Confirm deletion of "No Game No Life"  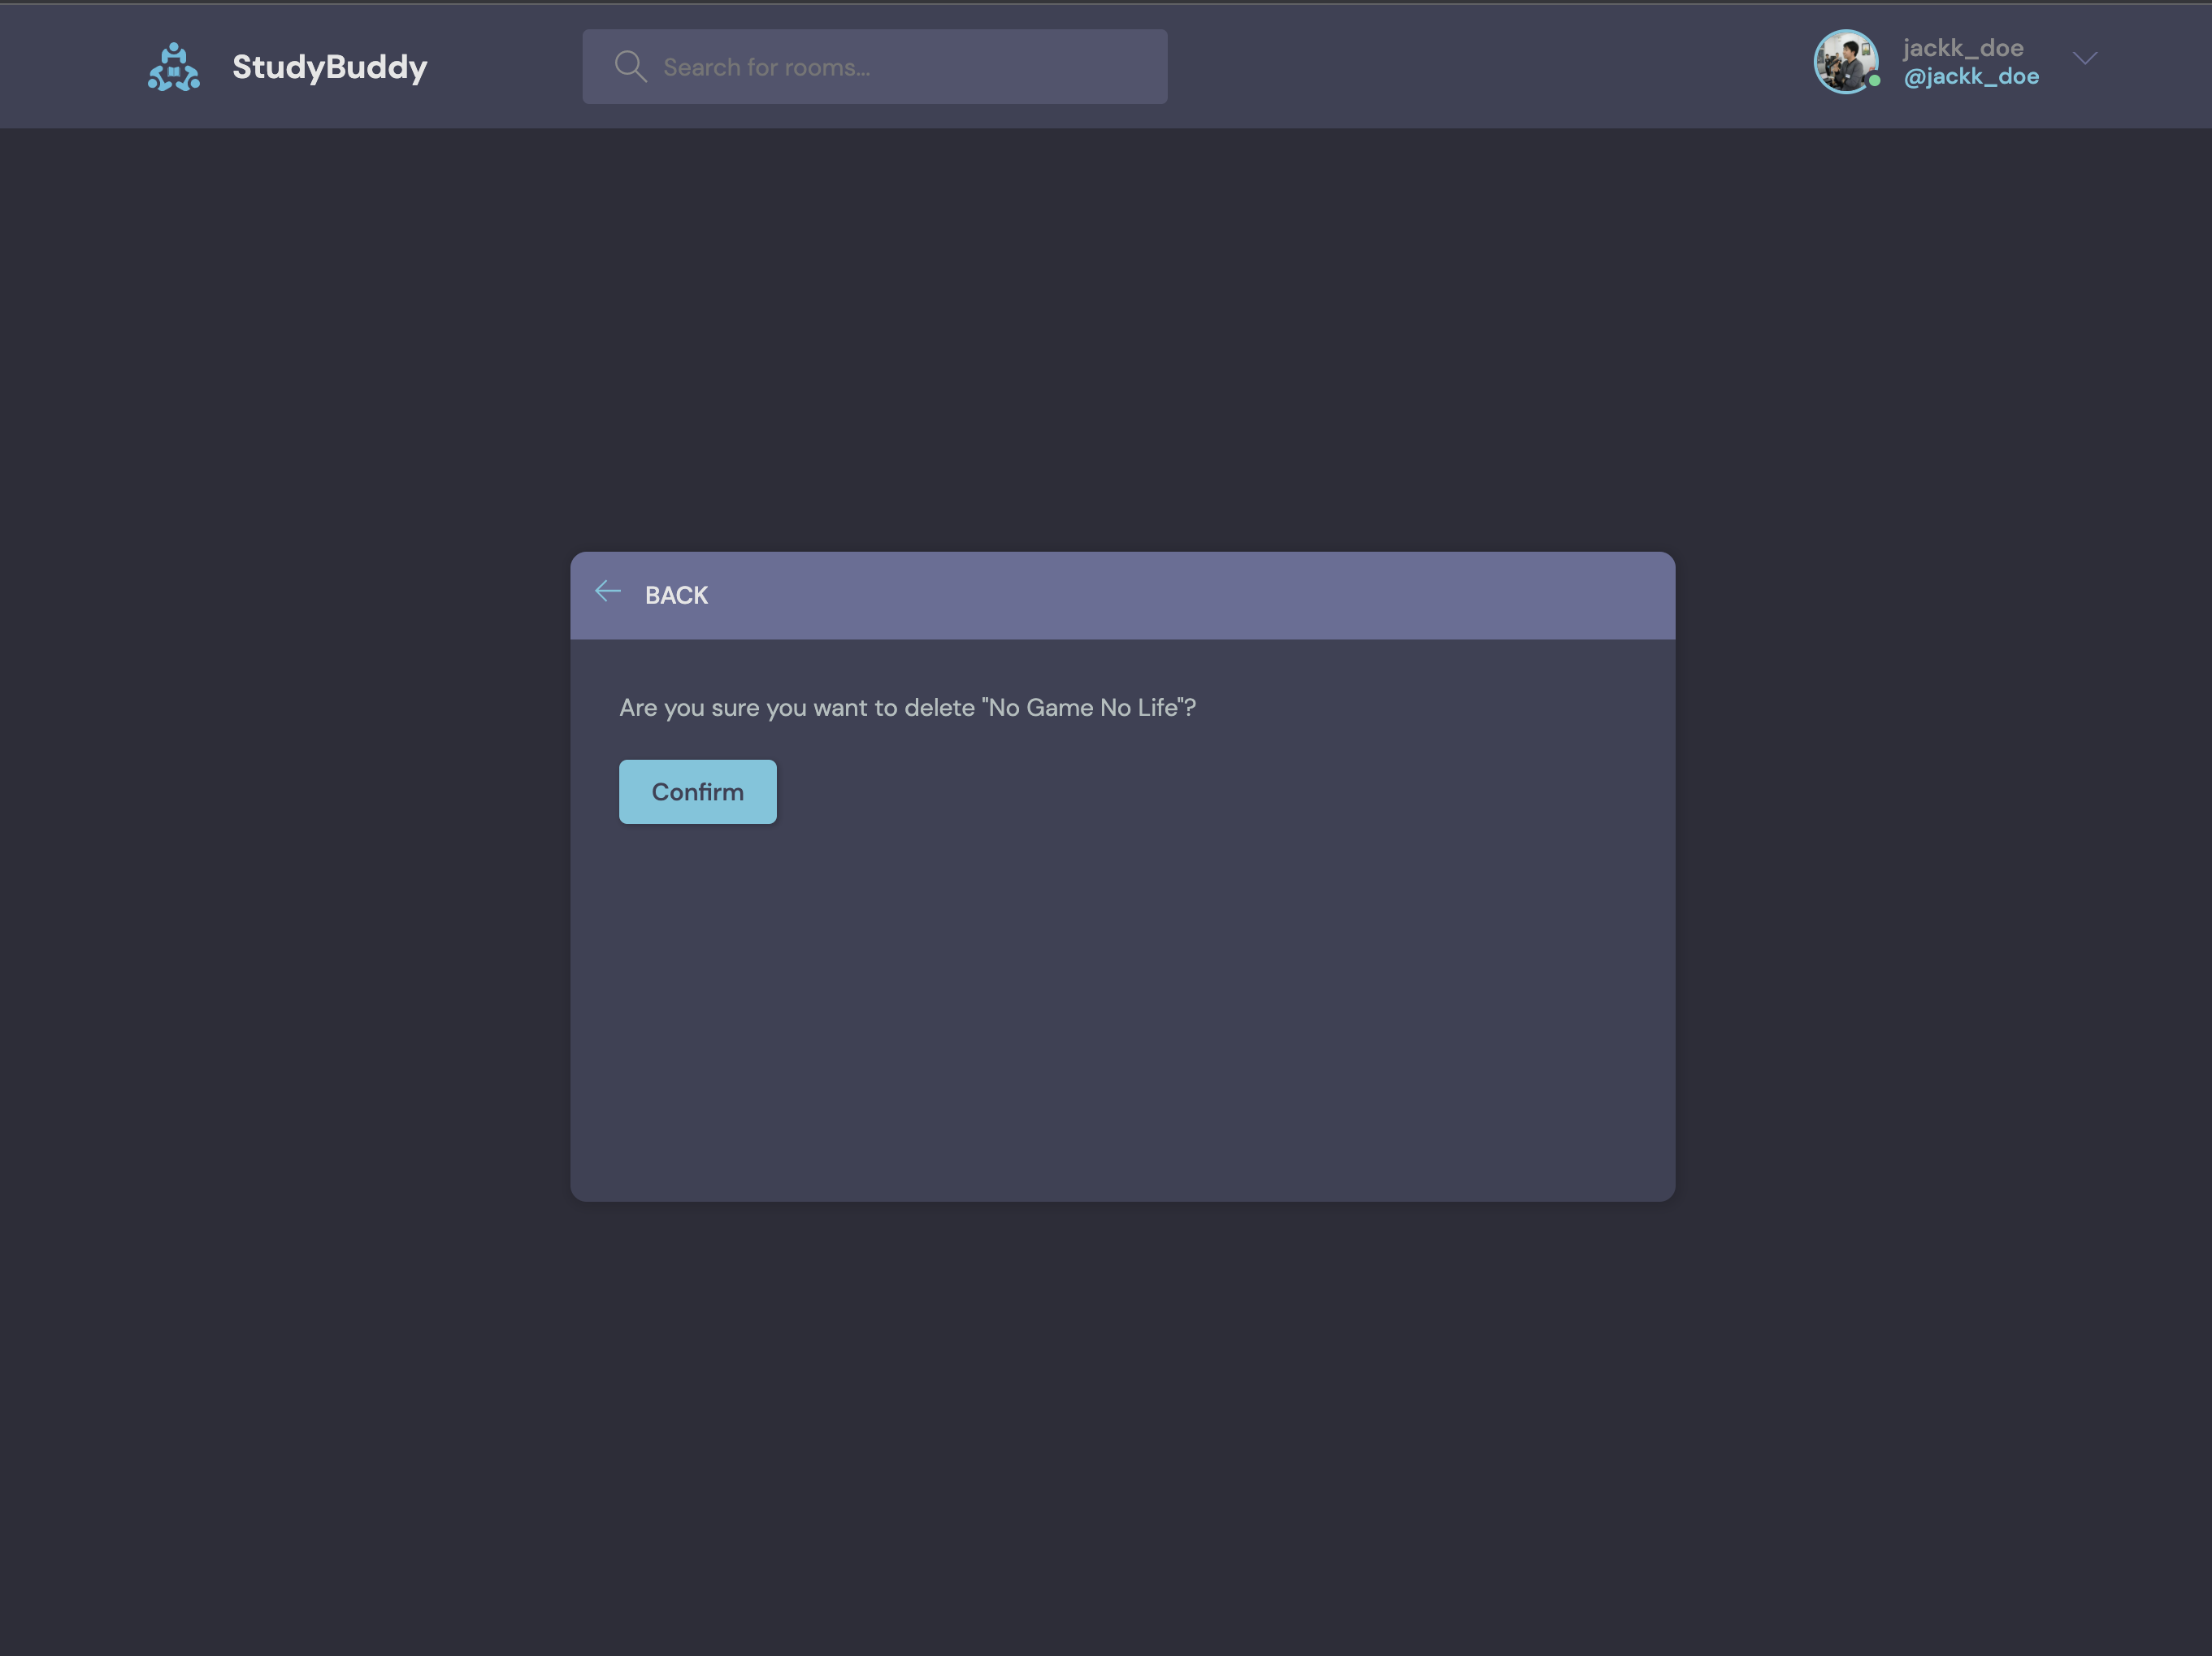(x=697, y=791)
